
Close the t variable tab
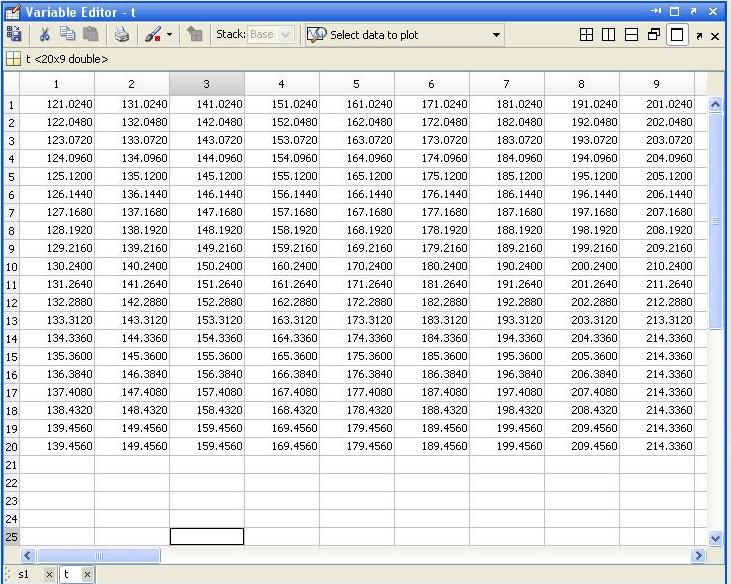87,575
